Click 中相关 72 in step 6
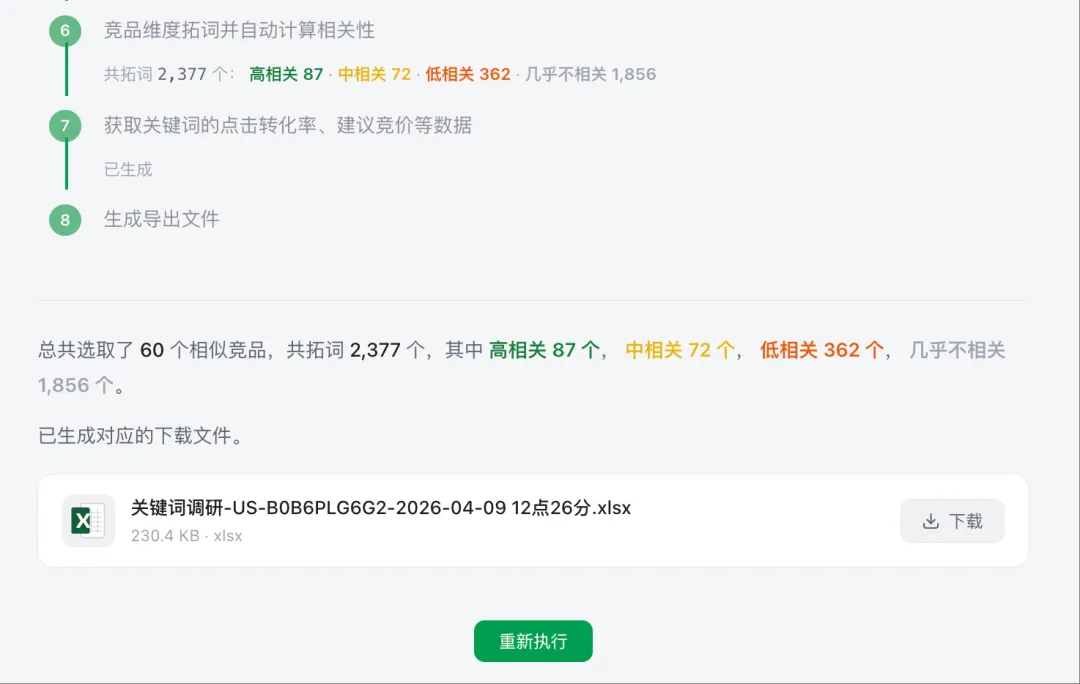 [x=374, y=74]
